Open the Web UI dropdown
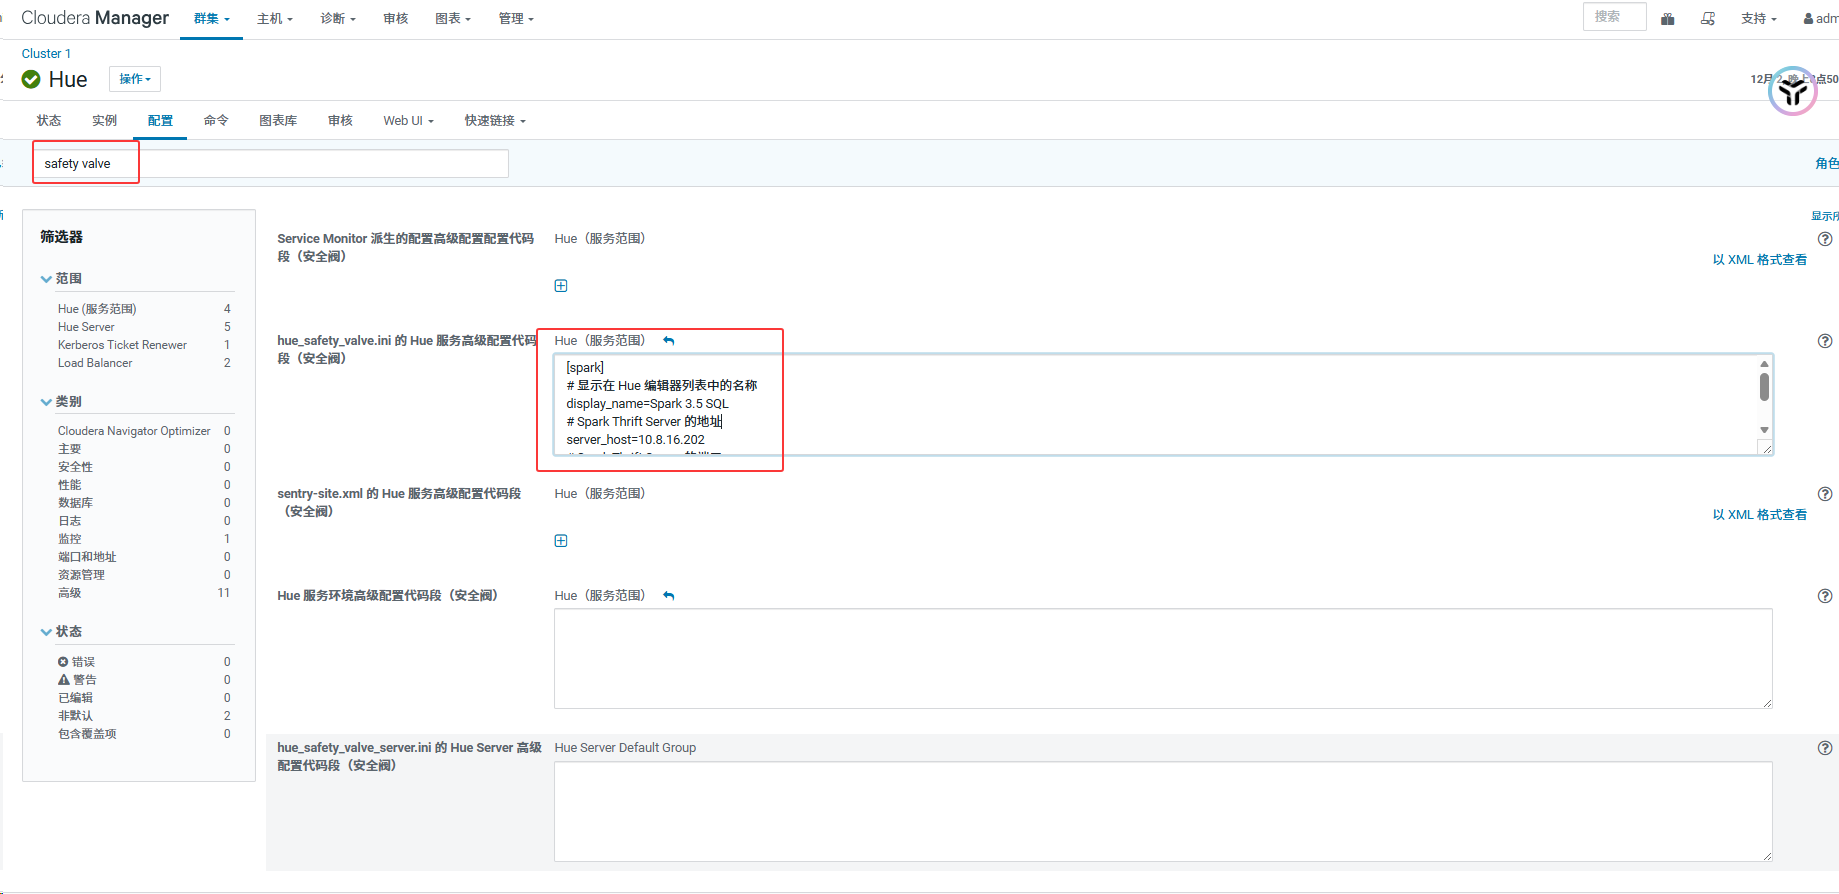 (408, 121)
